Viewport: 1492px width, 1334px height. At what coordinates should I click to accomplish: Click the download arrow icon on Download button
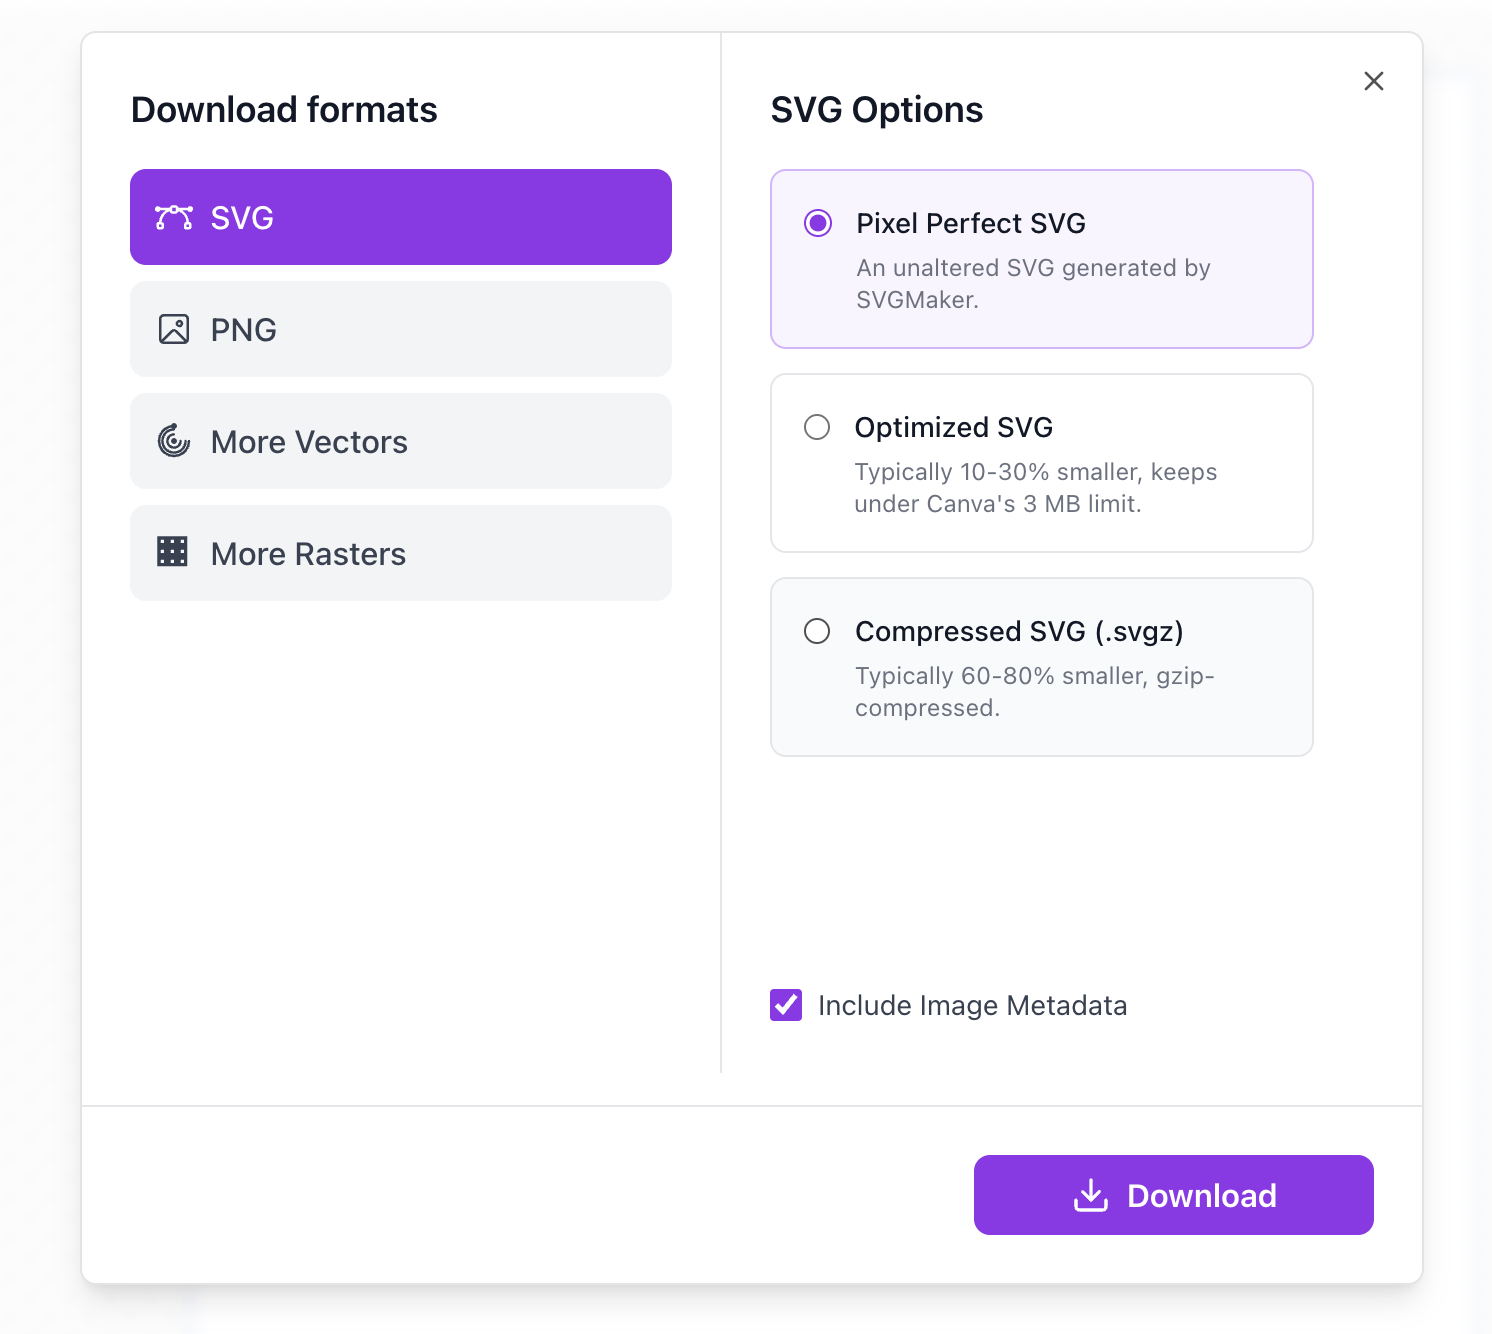[x=1092, y=1195]
